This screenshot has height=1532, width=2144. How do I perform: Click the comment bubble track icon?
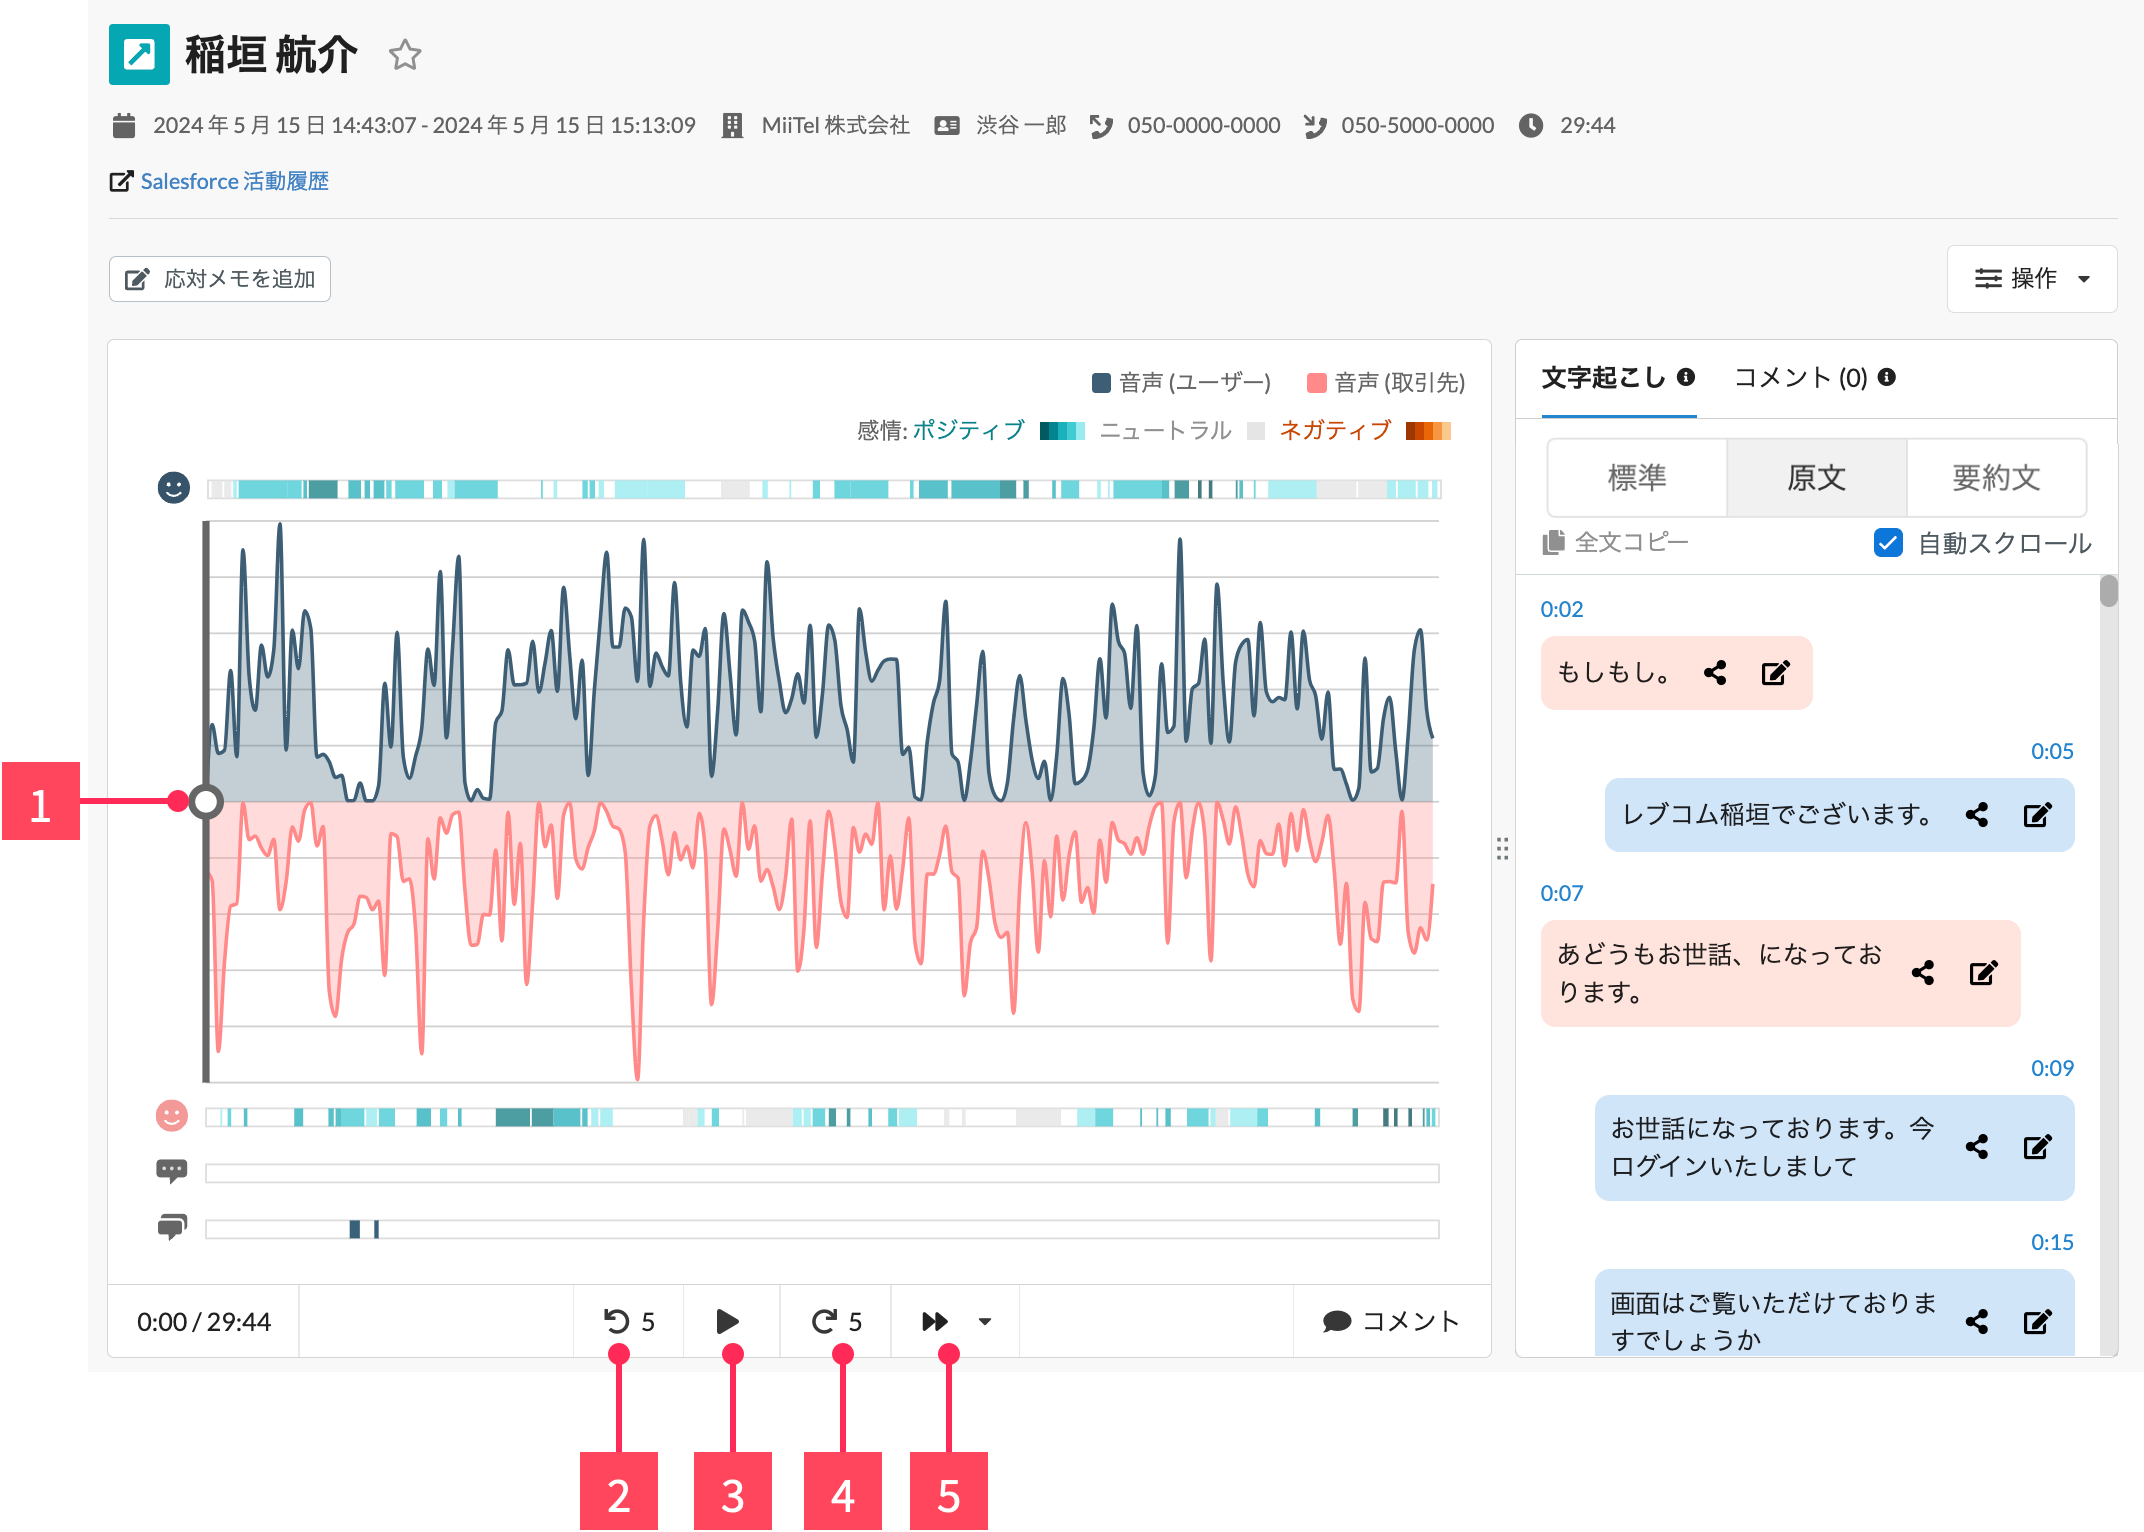point(172,1171)
